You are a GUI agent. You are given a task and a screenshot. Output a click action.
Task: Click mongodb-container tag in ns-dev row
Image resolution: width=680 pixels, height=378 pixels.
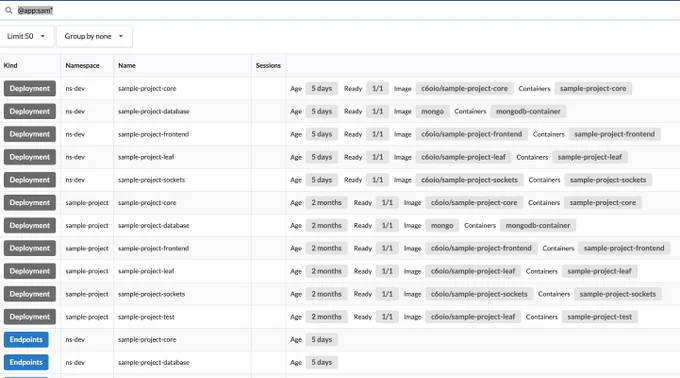tap(528, 111)
